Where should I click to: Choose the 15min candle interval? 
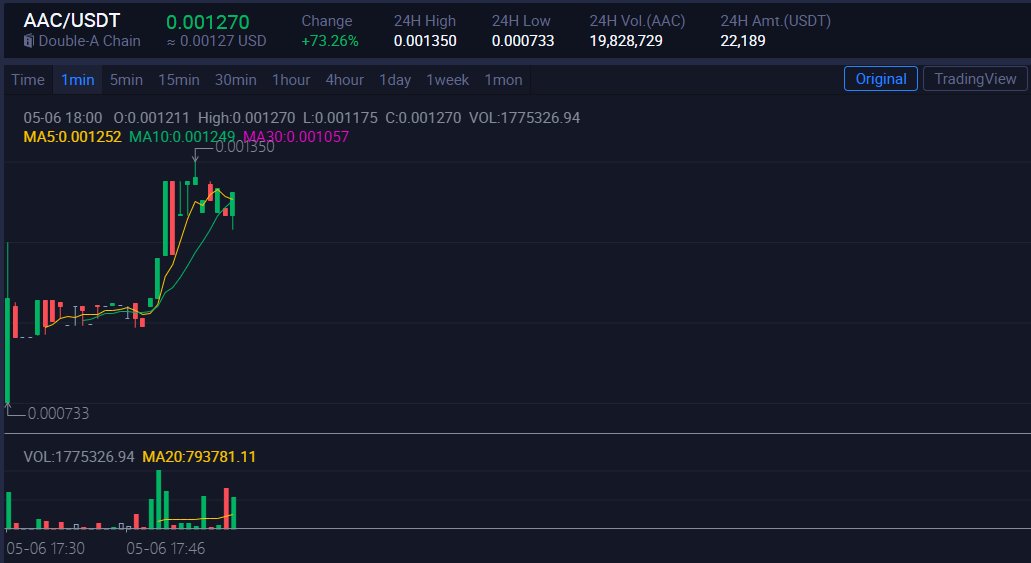click(179, 80)
